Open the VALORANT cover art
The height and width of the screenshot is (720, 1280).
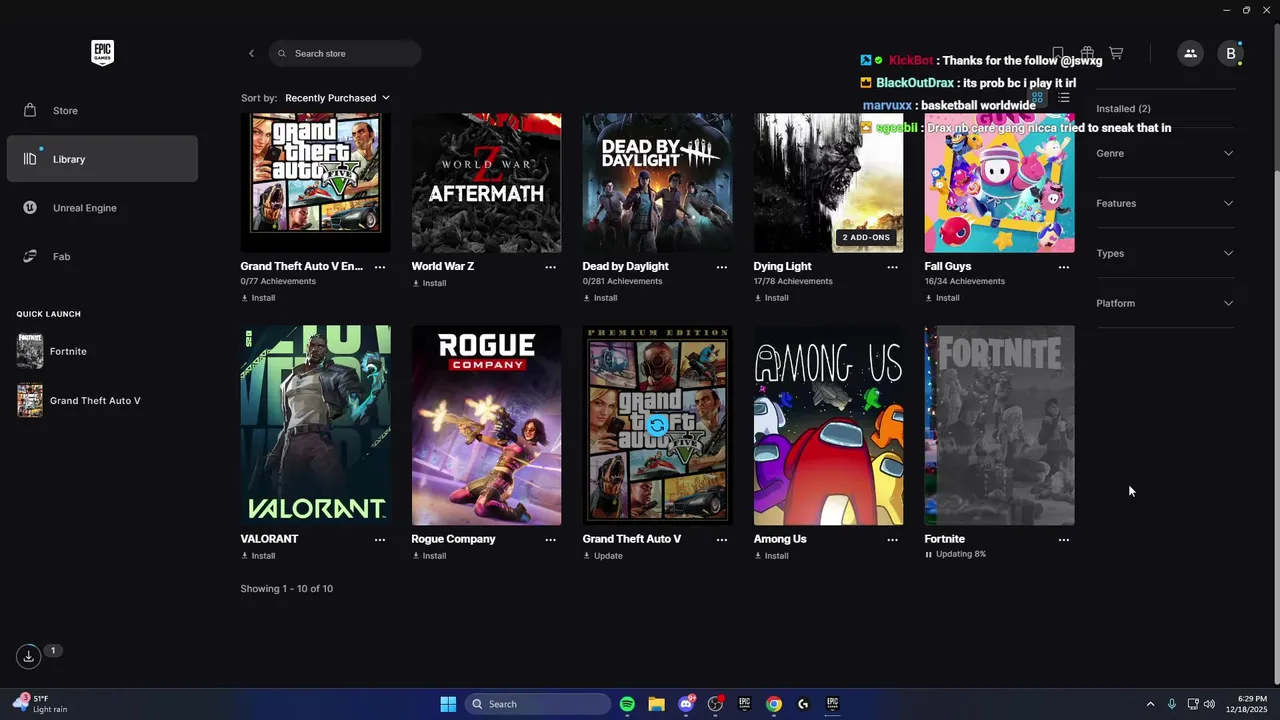[x=316, y=425]
